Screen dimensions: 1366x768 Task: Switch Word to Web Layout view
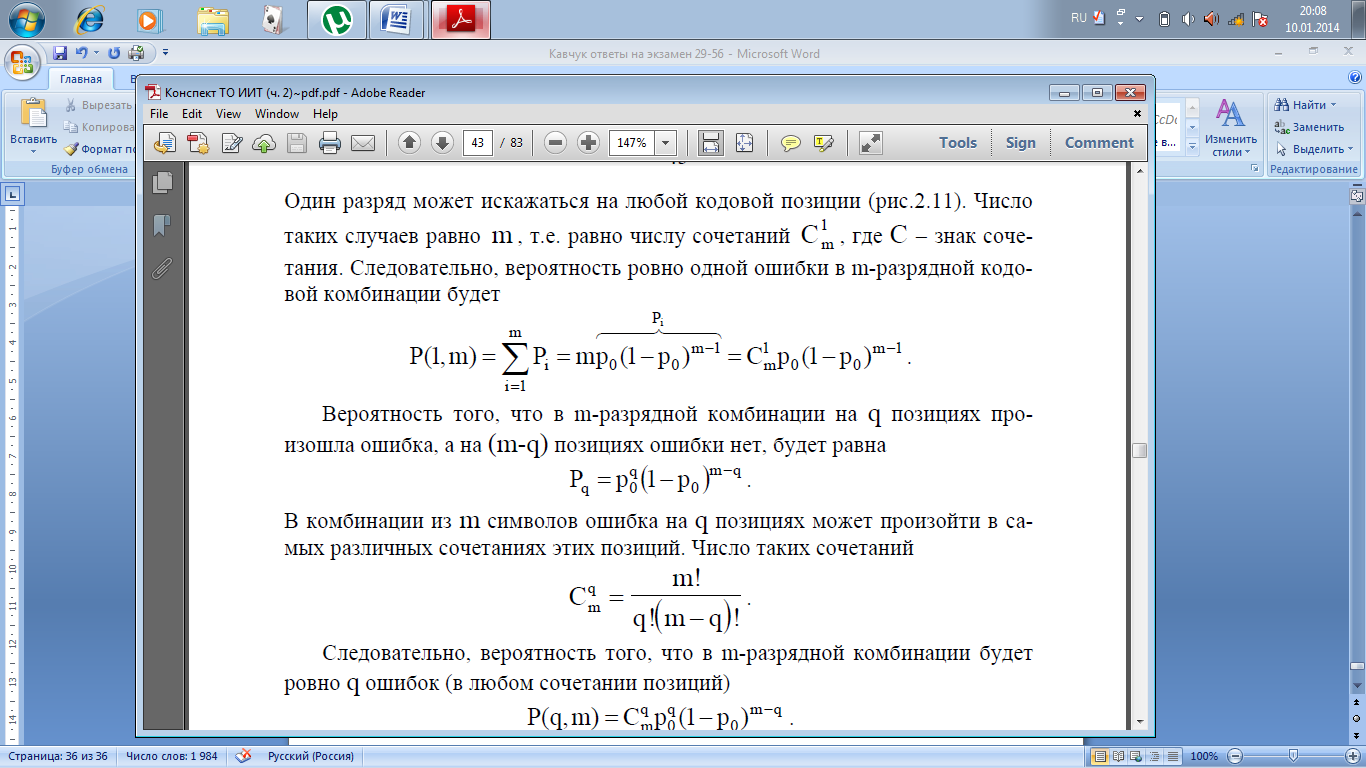(1137, 757)
